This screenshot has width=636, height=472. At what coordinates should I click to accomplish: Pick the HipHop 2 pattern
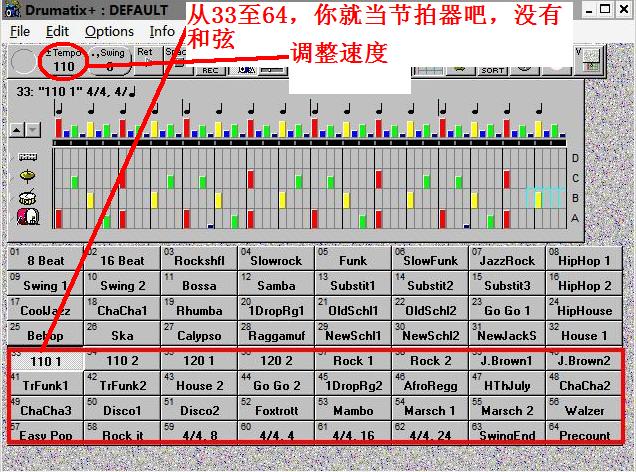click(584, 283)
